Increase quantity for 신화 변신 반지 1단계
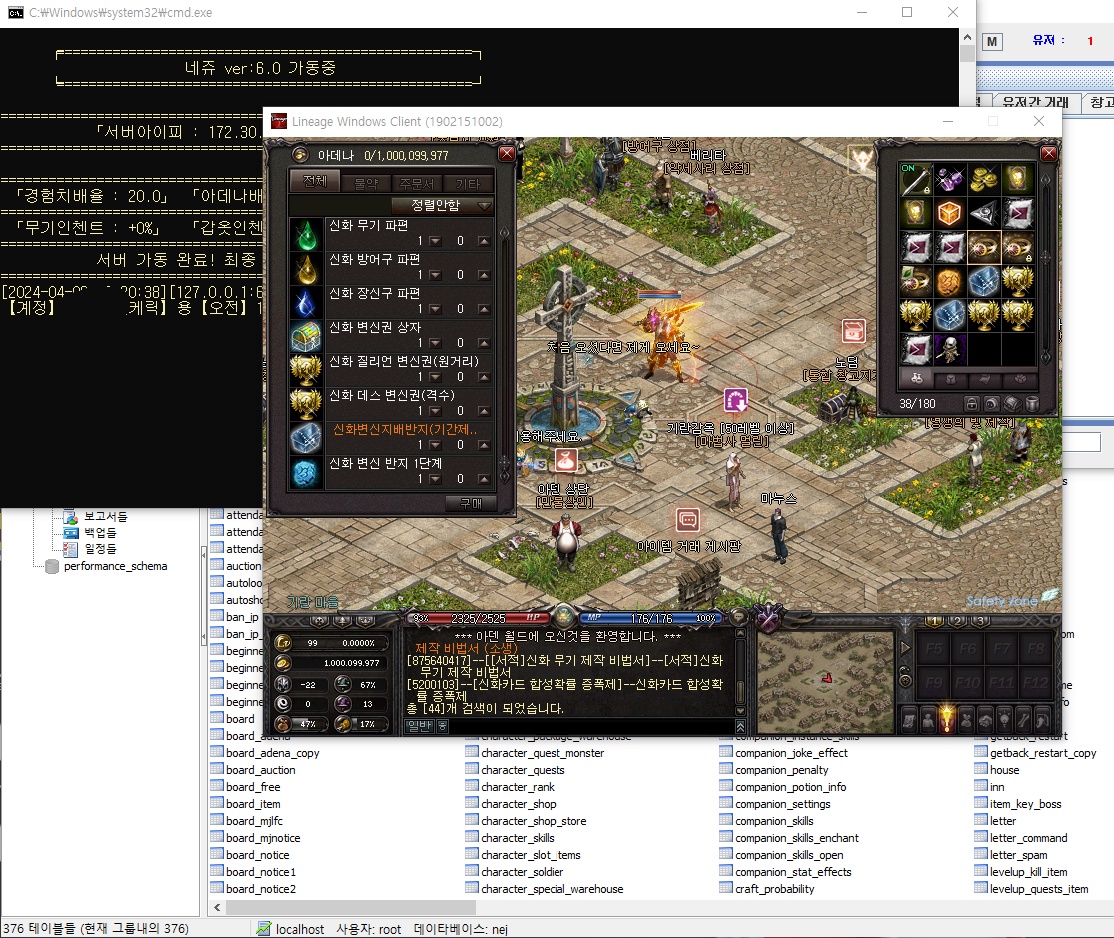This screenshot has height=938, width=1114. (484, 480)
